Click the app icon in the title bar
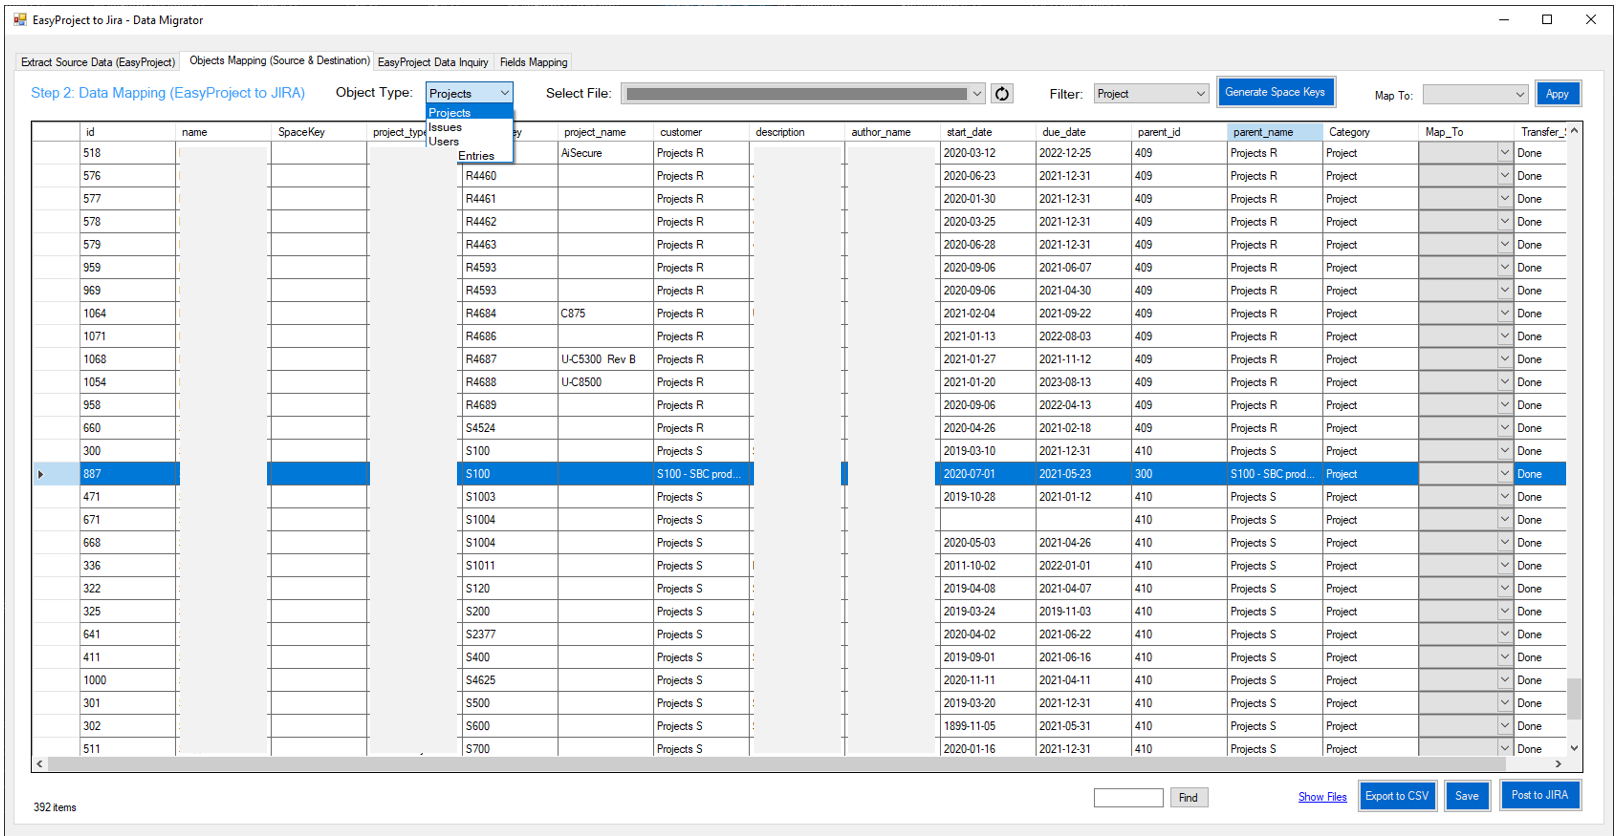This screenshot has height=836, width=1622. pyautogui.click(x=20, y=20)
